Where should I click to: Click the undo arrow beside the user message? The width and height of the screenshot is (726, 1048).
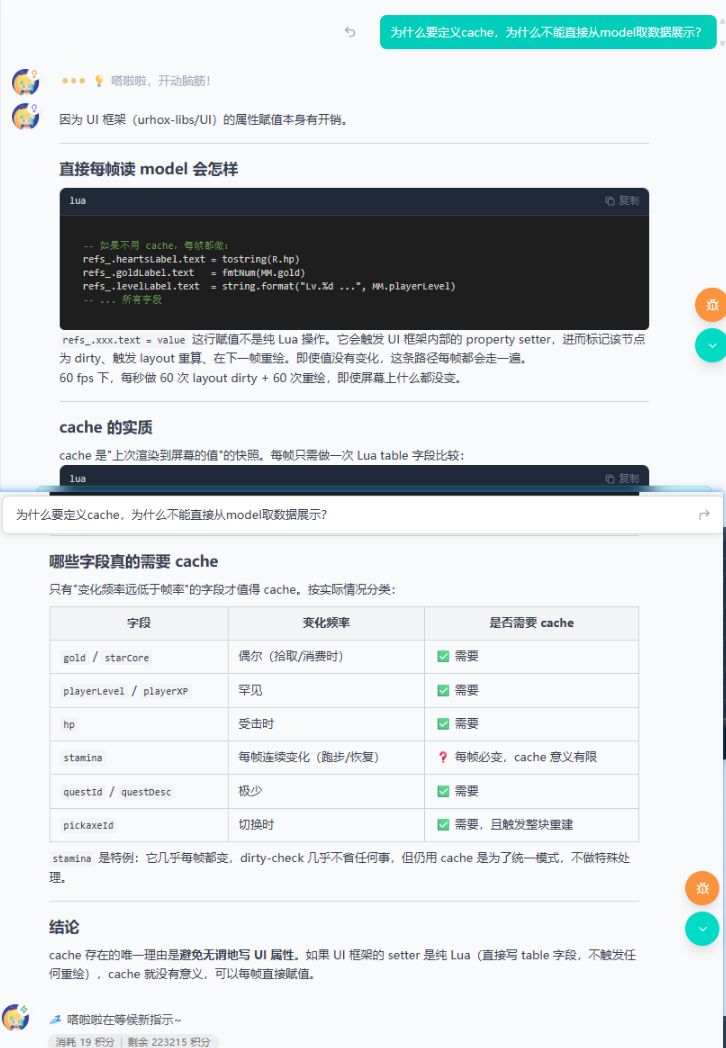click(x=350, y=31)
